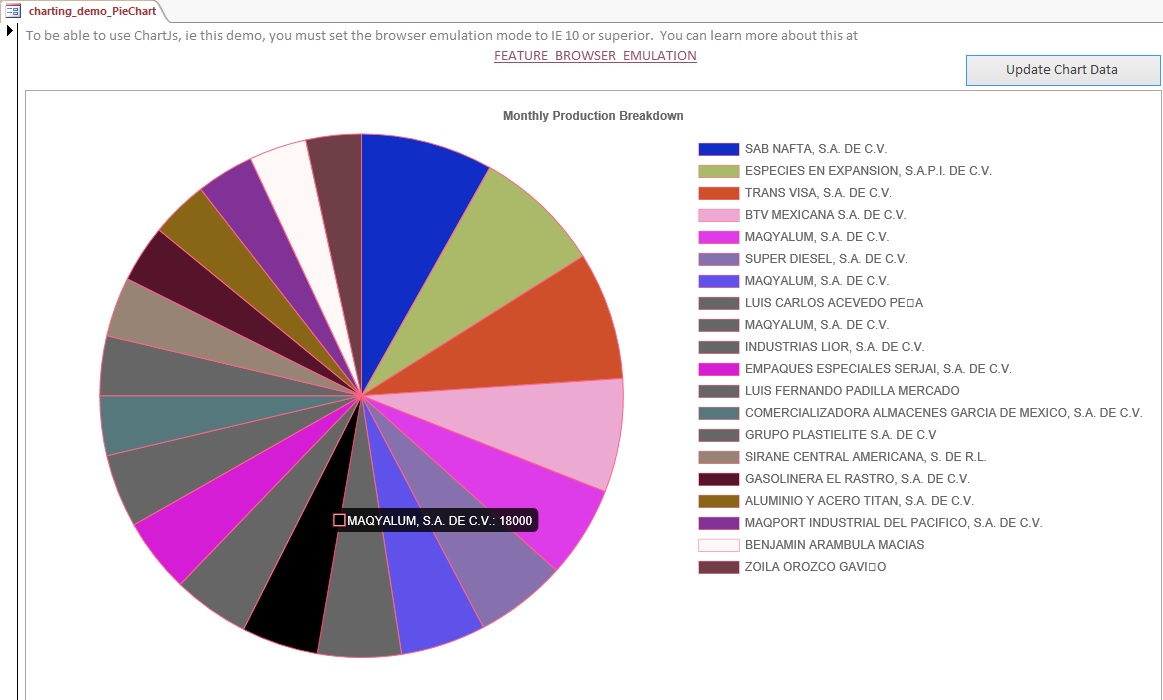Toggle COMERCIALIZADORA ALMACENES GARCIA legend swatch
Viewport: 1163px width, 700px height.
pos(719,413)
